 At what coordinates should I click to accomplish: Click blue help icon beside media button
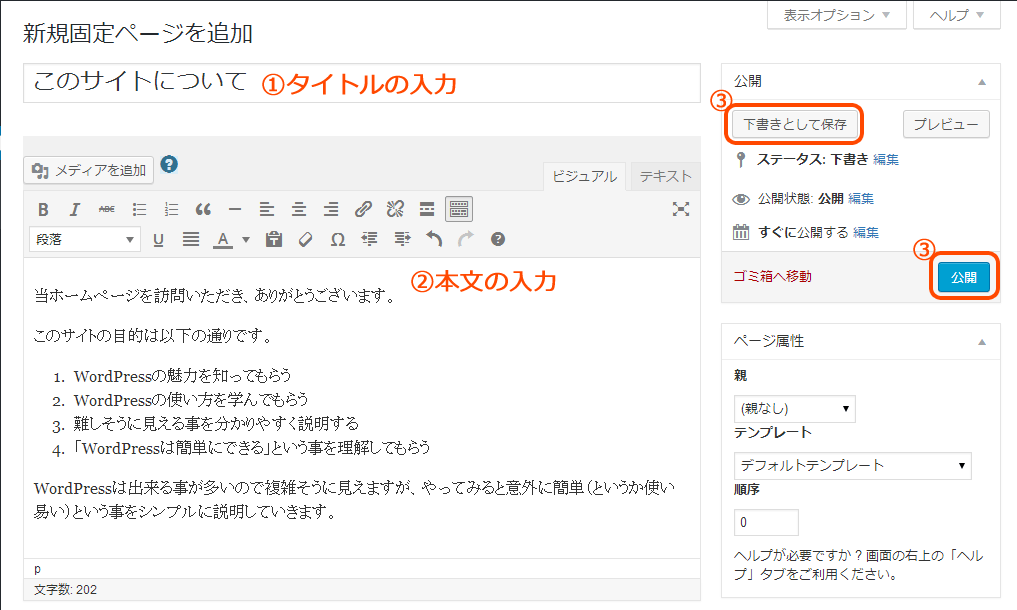169,165
